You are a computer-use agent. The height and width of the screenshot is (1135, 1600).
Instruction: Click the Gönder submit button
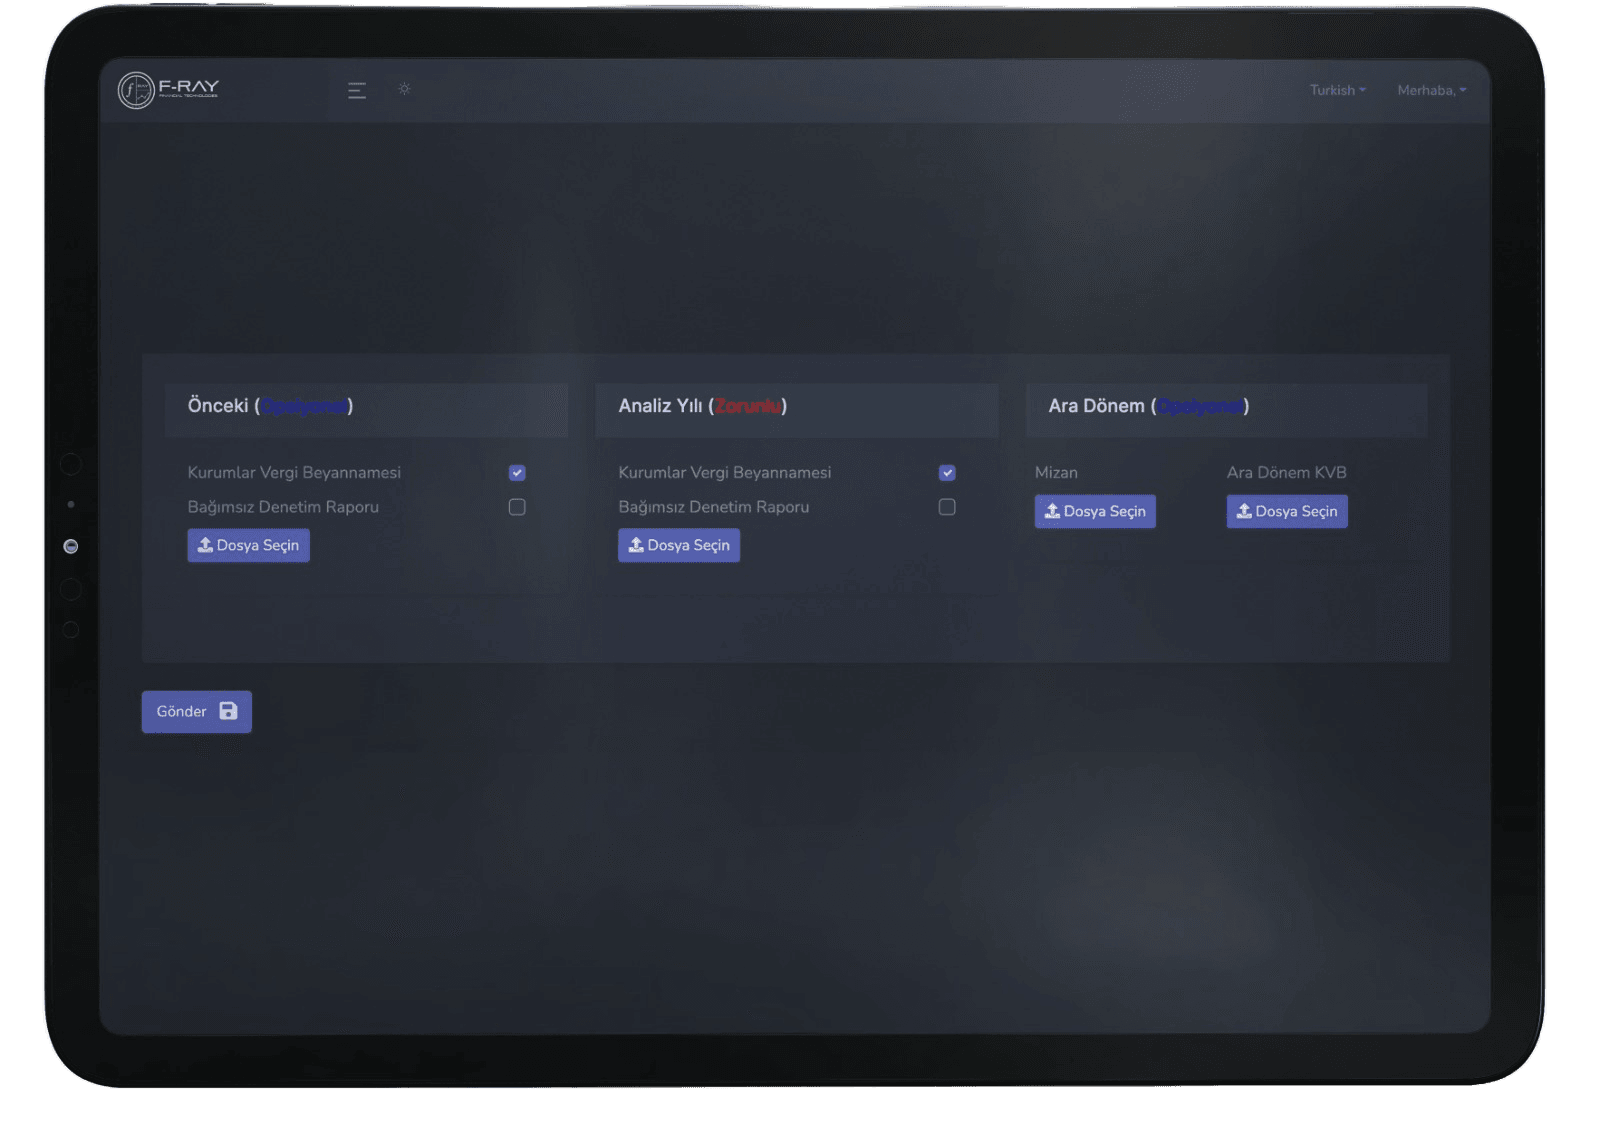(x=196, y=712)
